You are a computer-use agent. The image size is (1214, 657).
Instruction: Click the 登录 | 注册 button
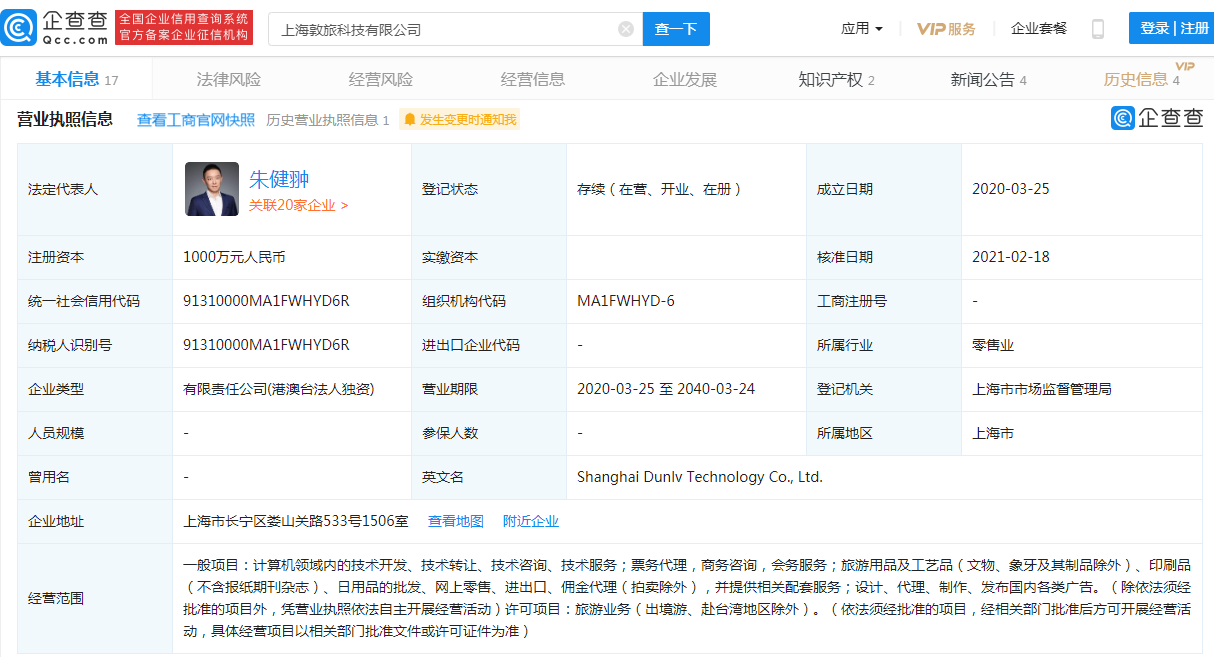1171,28
